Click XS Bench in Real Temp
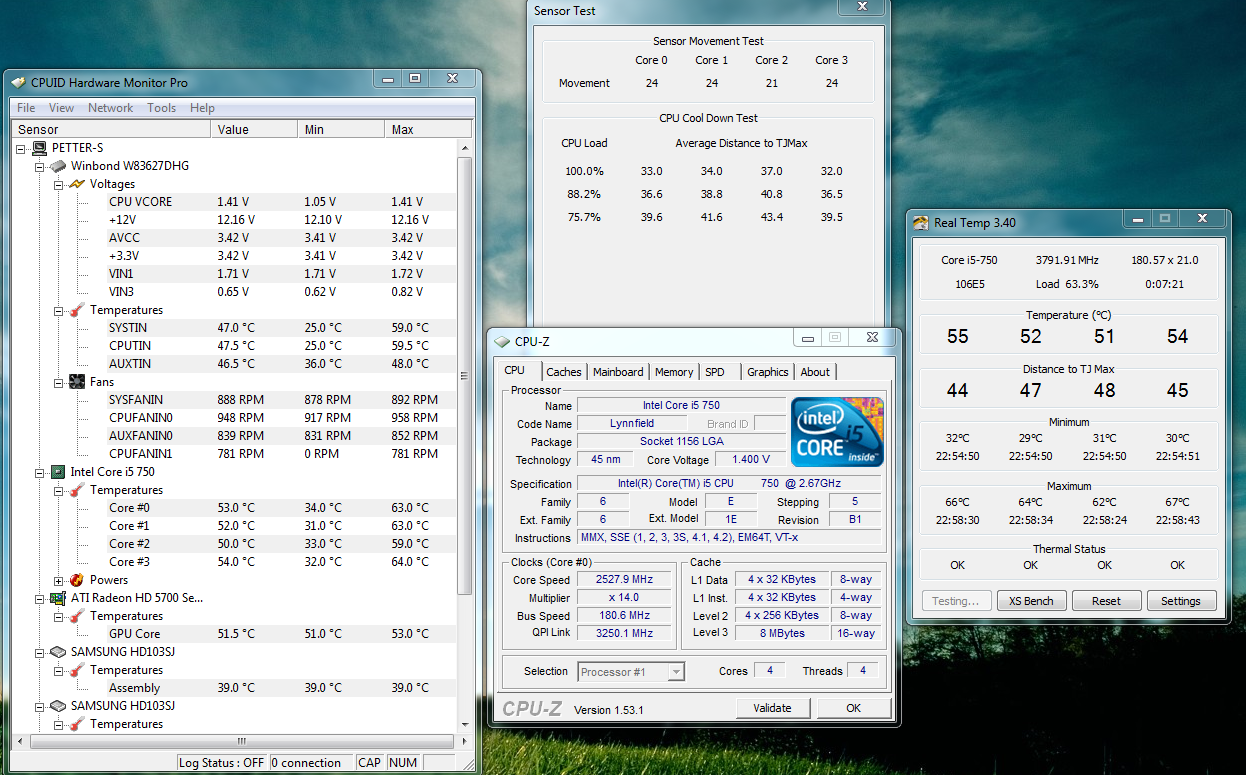1246x775 pixels. point(1031,601)
